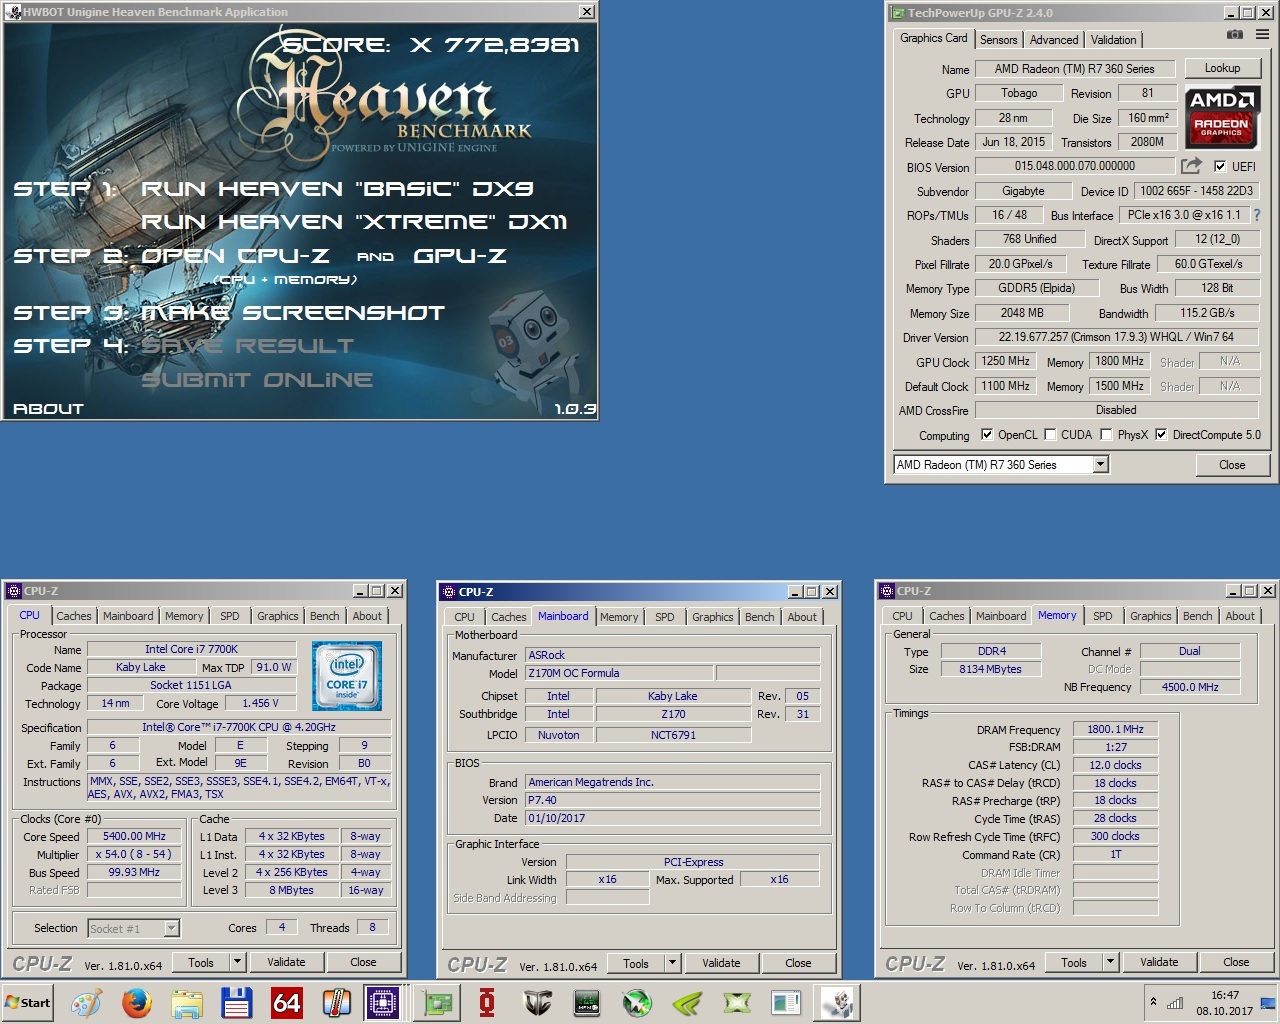Screen dimensions: 1280x1024
Task: Launch Firefox from the taskbar
Action: (x=137, y=1002)
